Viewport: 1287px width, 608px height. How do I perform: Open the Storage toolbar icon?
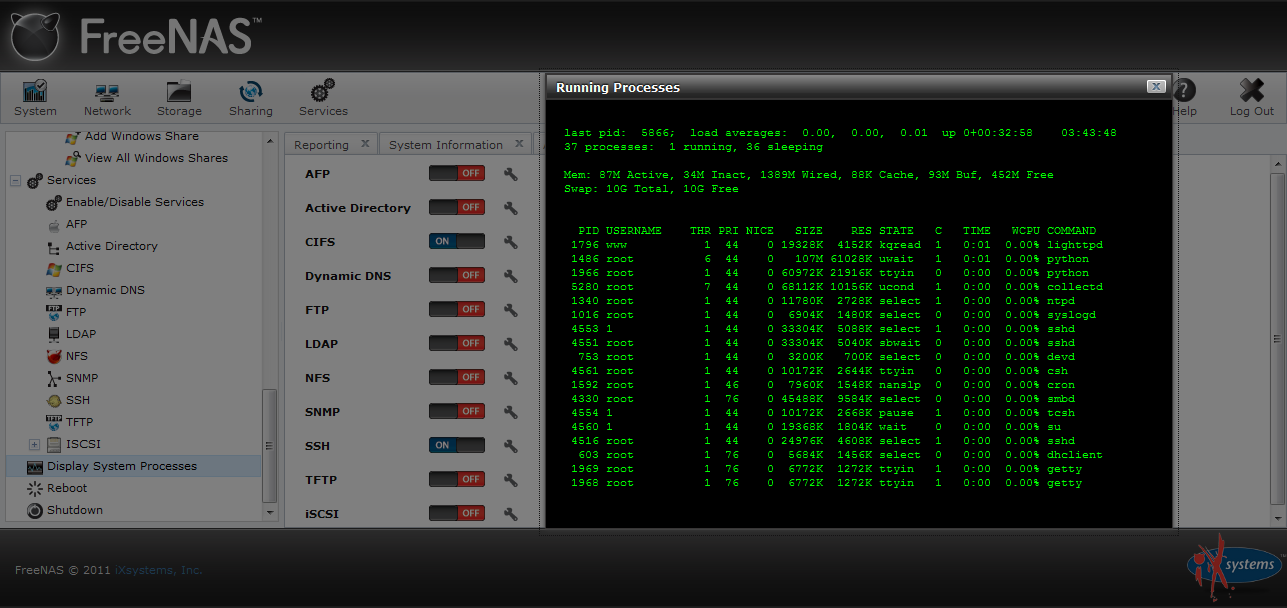click(x=179, y=98)
